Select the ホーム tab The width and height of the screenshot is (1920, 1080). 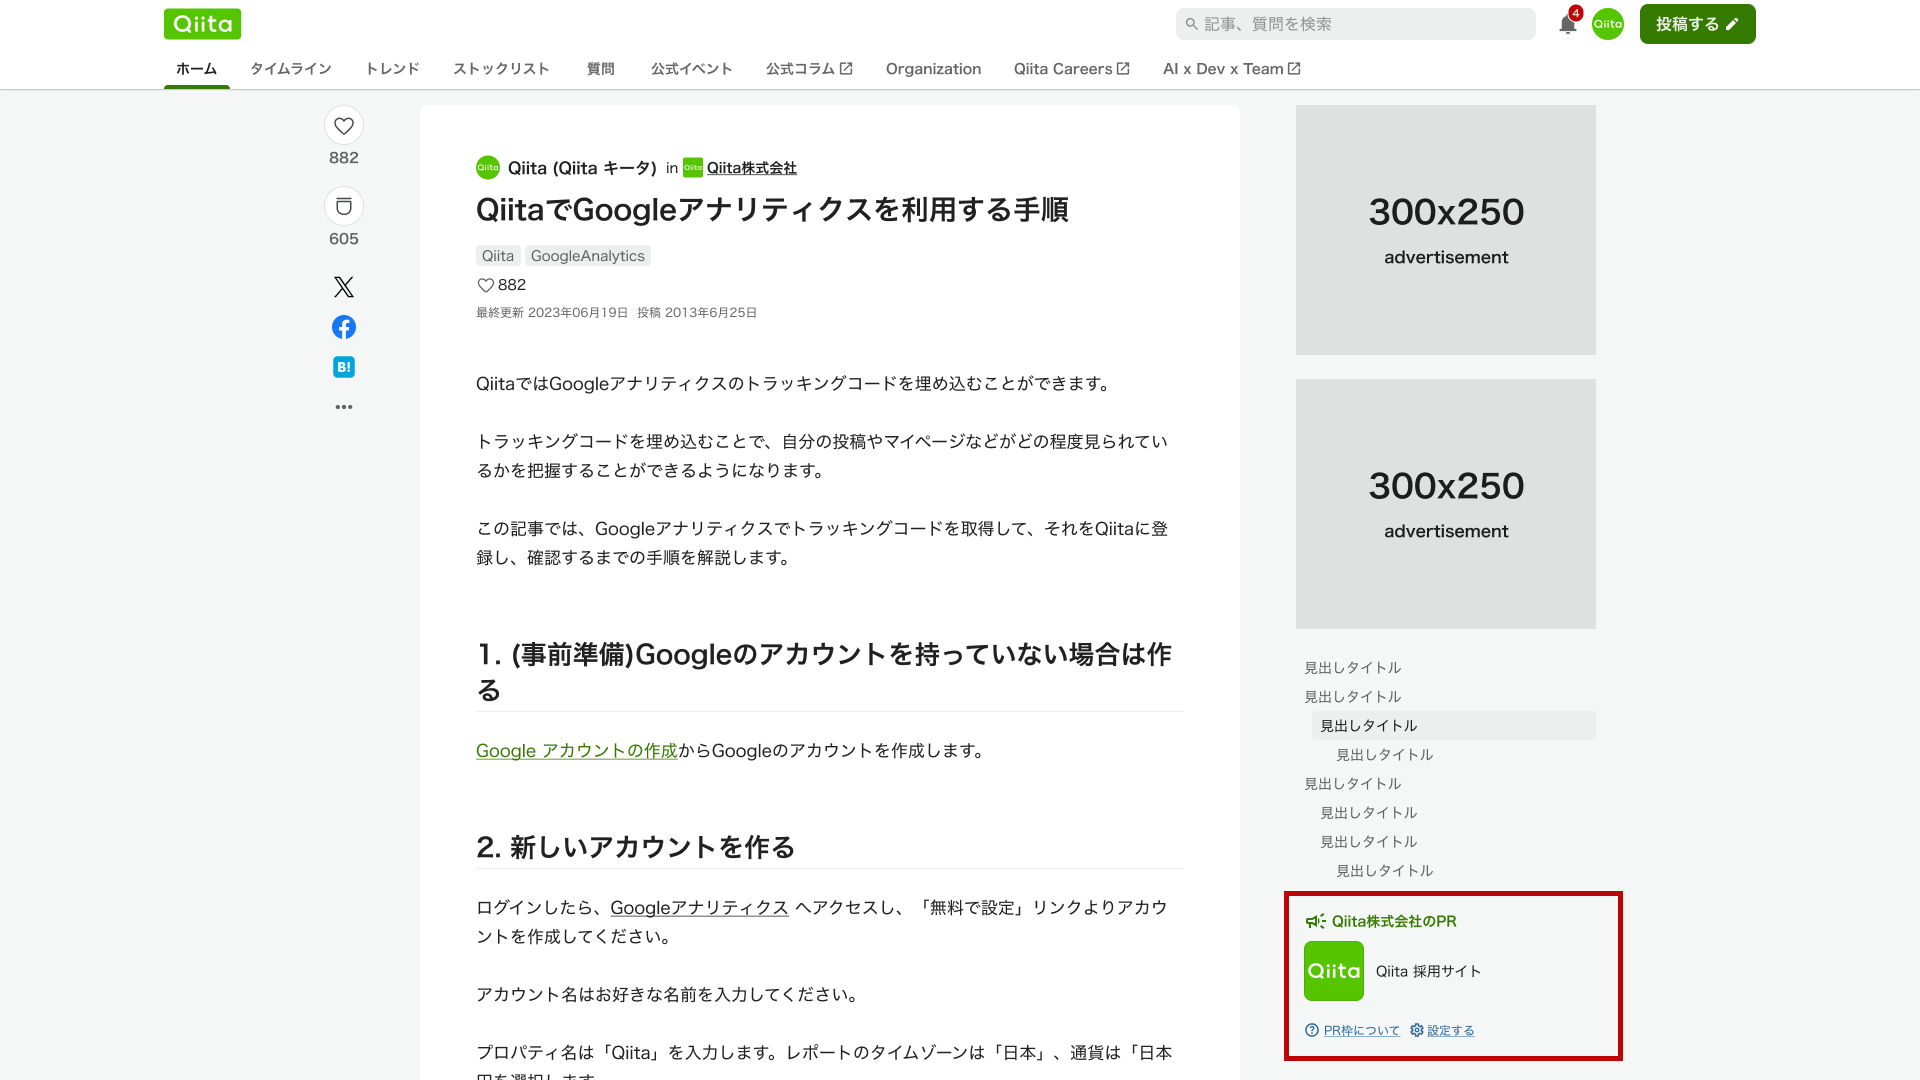tap(196, 68)
